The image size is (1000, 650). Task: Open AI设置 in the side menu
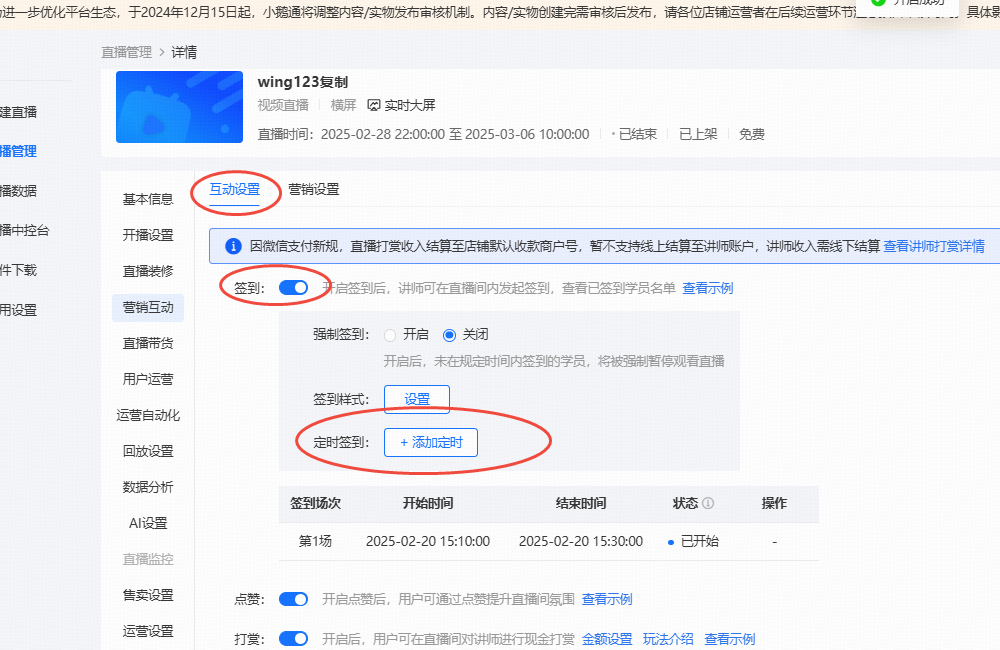(148, 523)
